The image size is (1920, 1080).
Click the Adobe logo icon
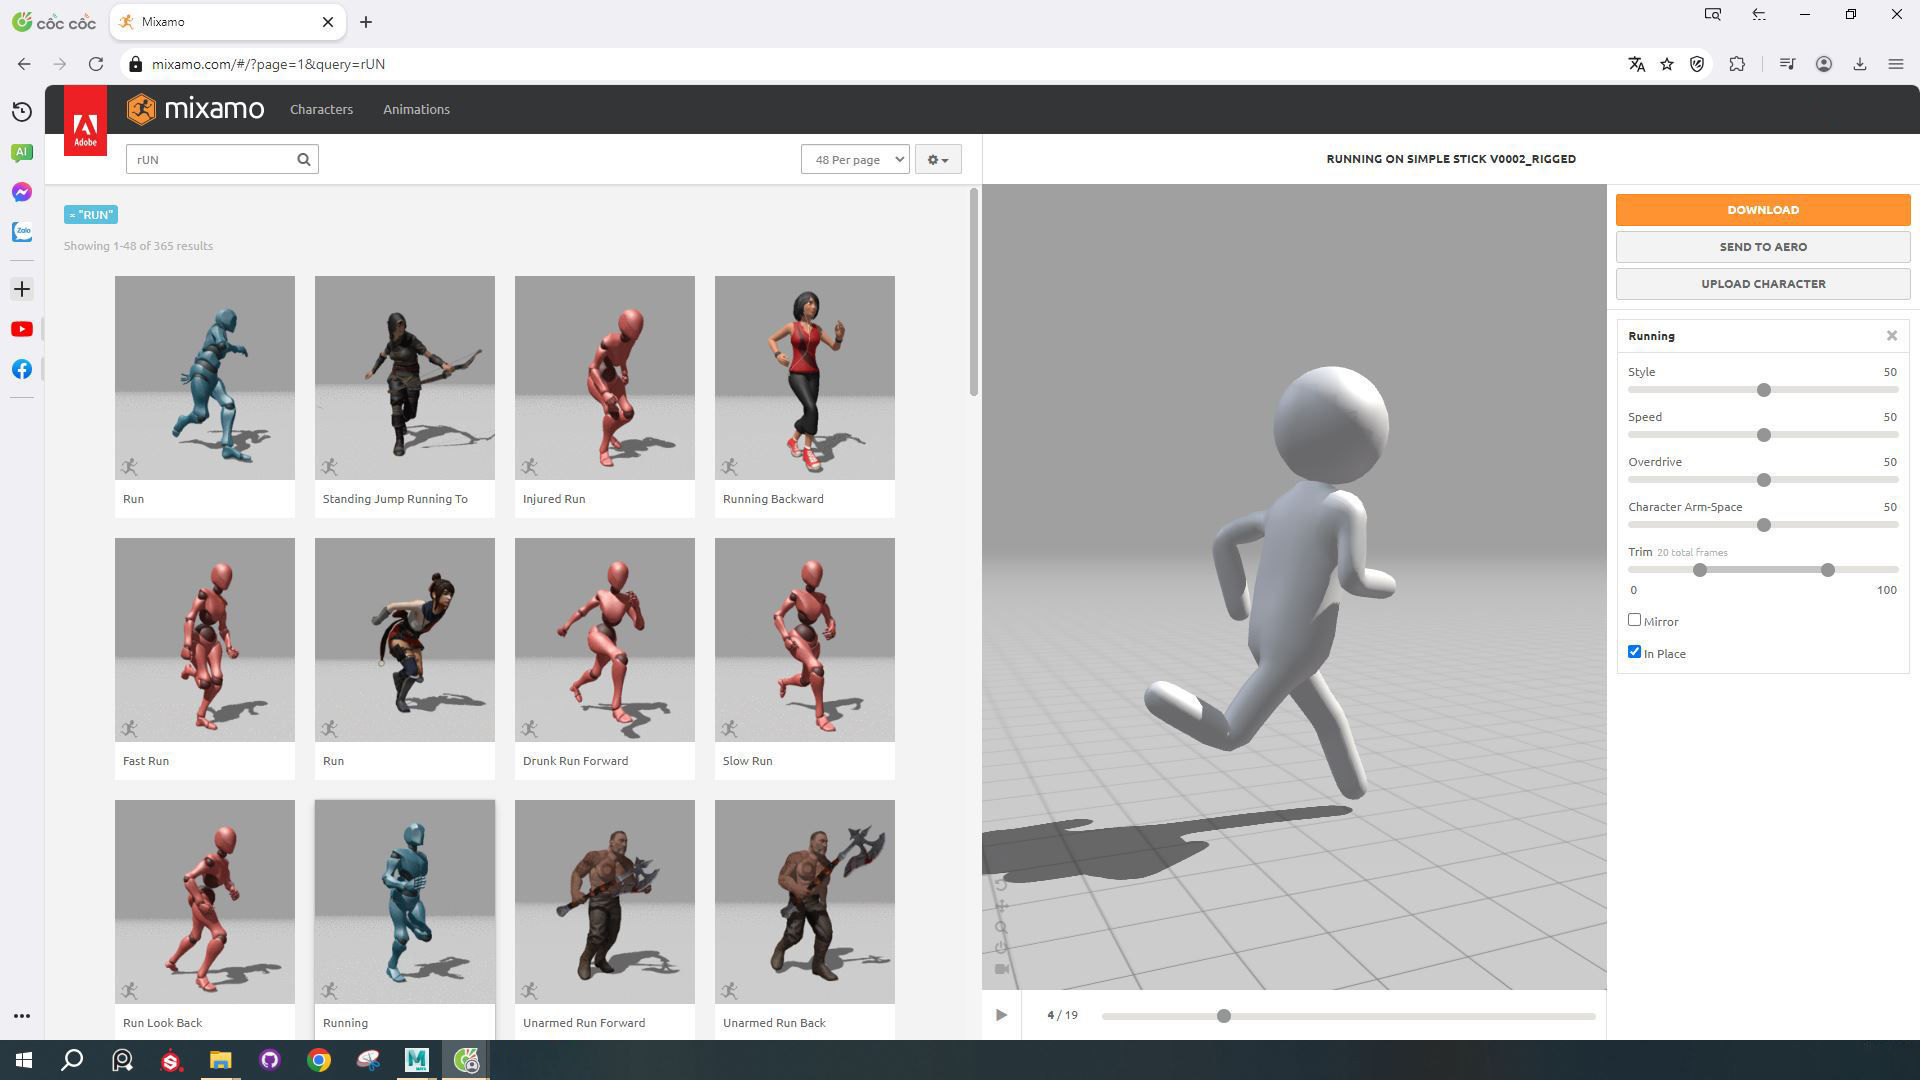[85, 121]
